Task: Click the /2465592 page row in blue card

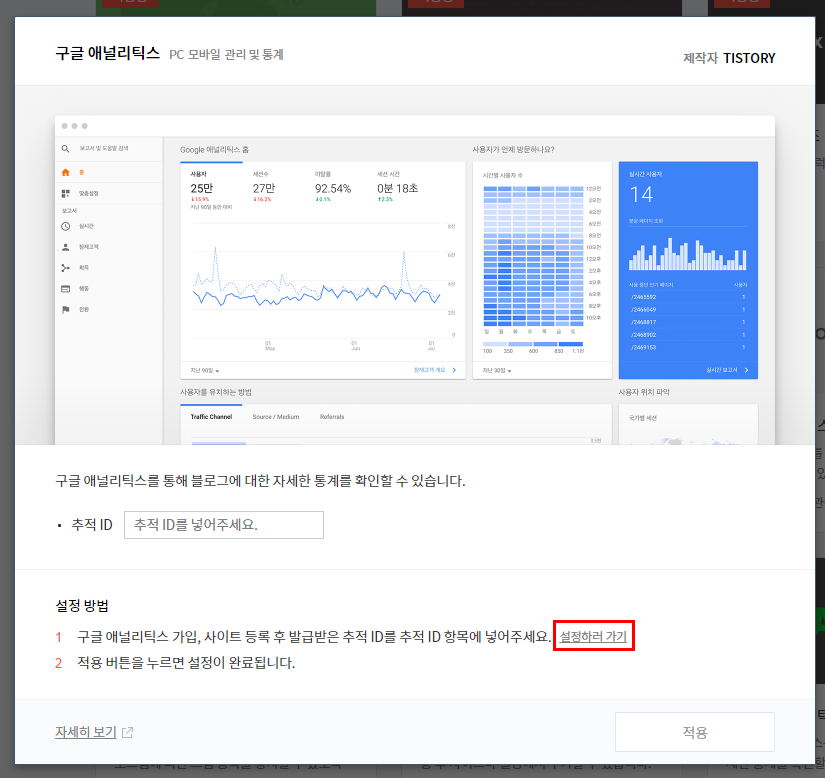Action: pyautogui.click(x=688, y=297)
